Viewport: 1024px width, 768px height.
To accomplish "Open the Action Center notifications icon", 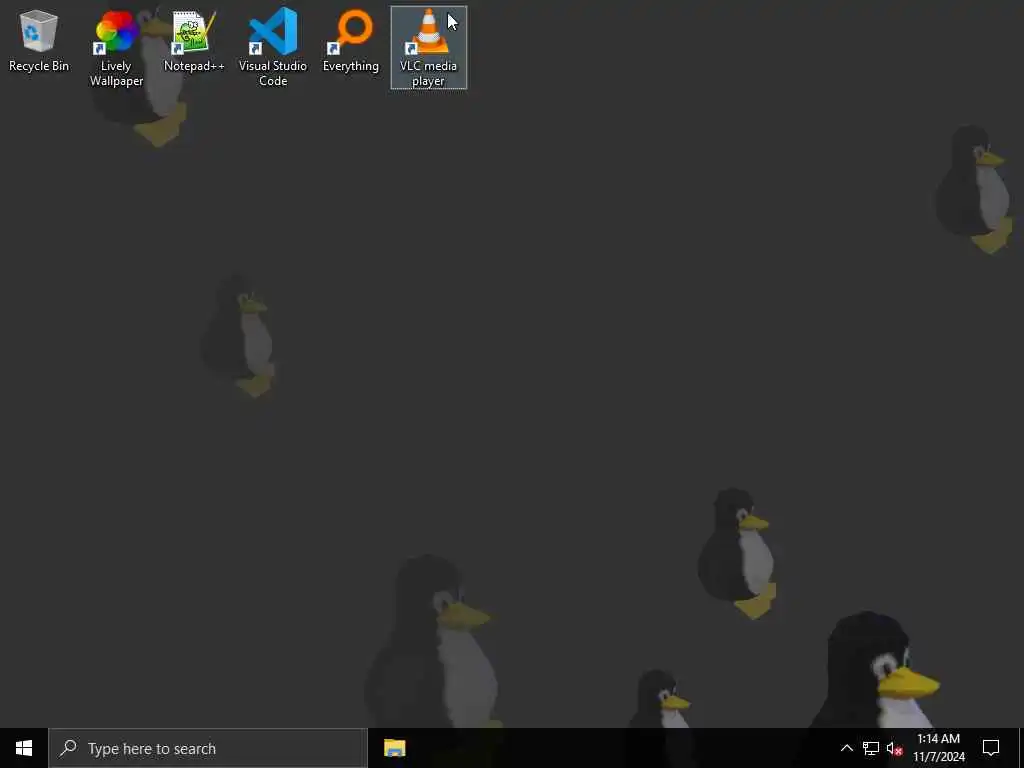I will (x=991, y=748).
